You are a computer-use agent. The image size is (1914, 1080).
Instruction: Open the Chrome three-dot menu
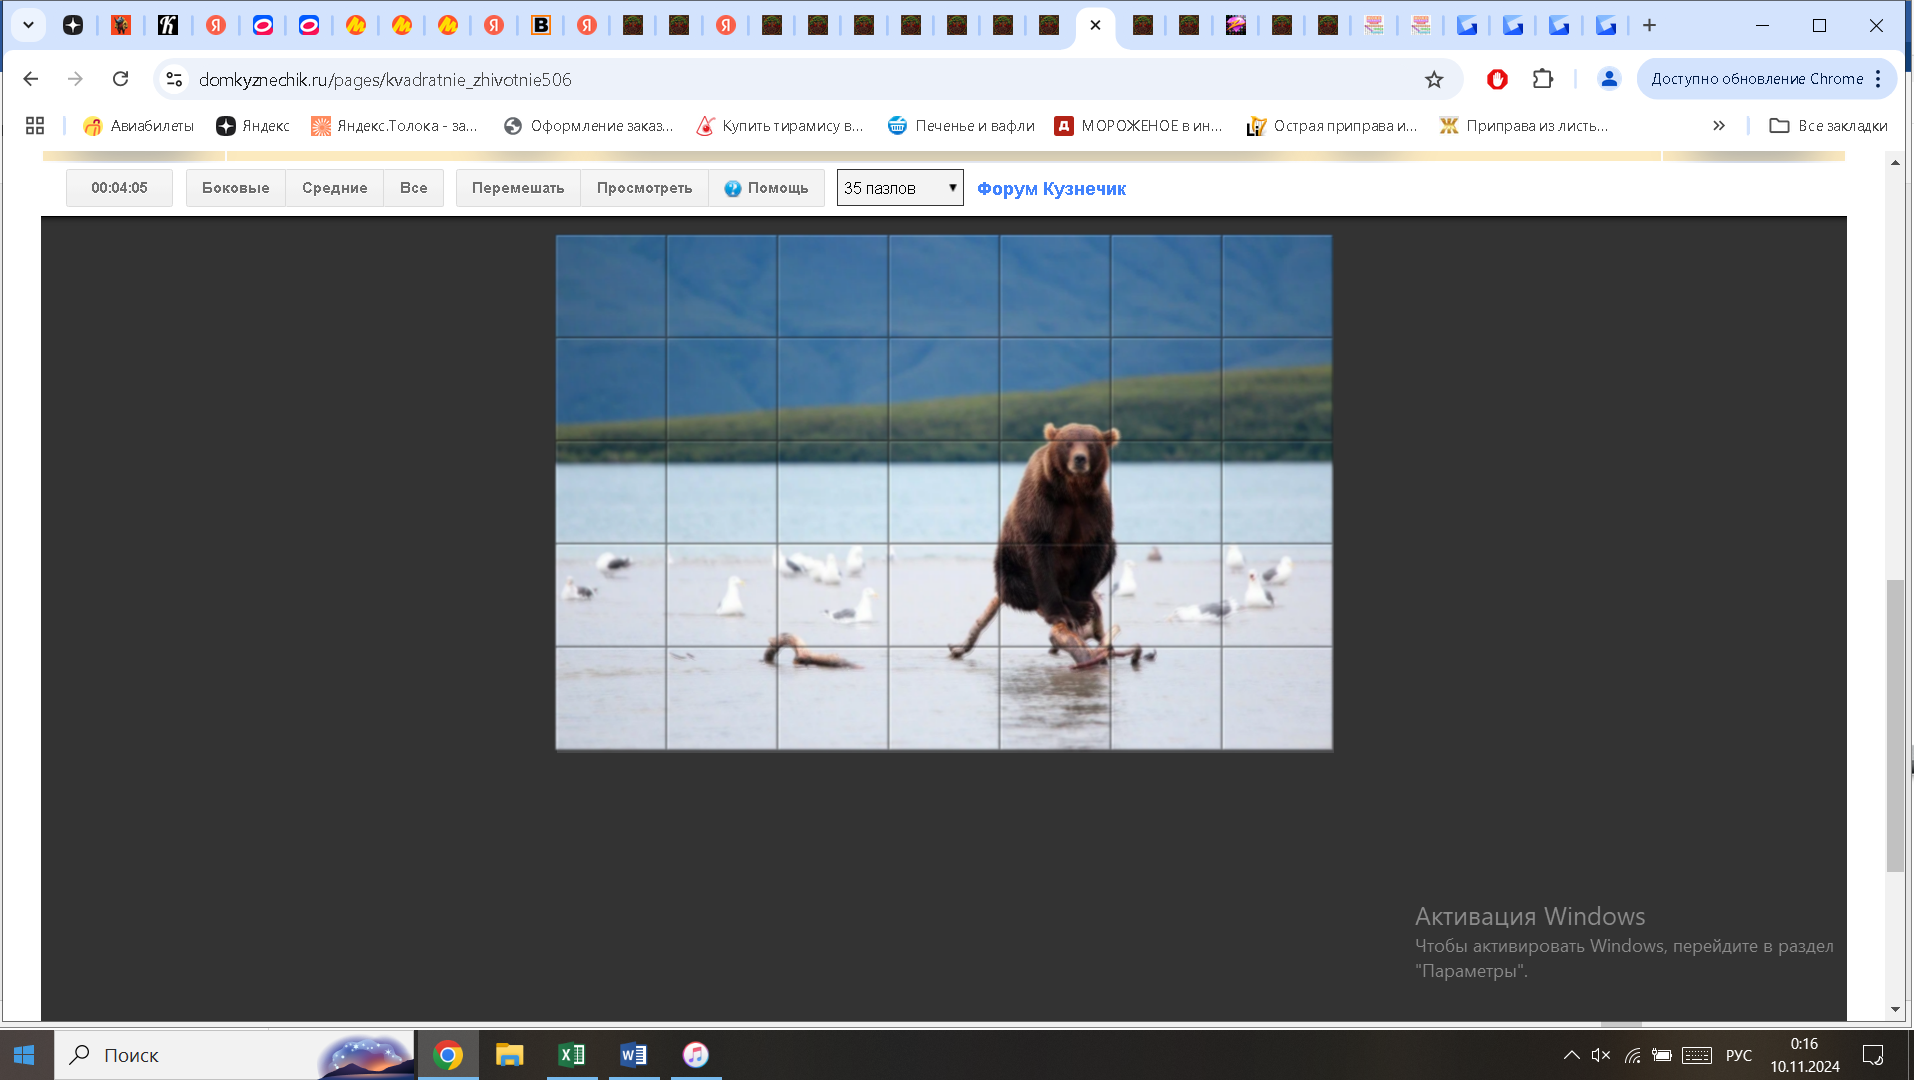(x=1878, y=79)
